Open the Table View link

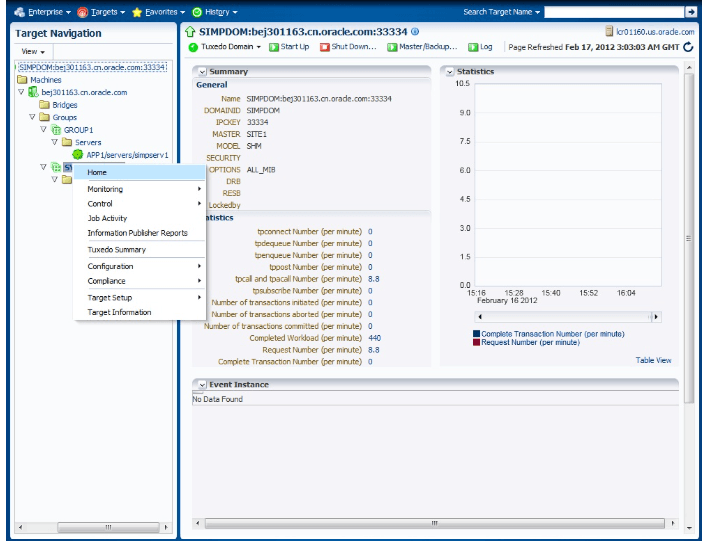point(653,360)
